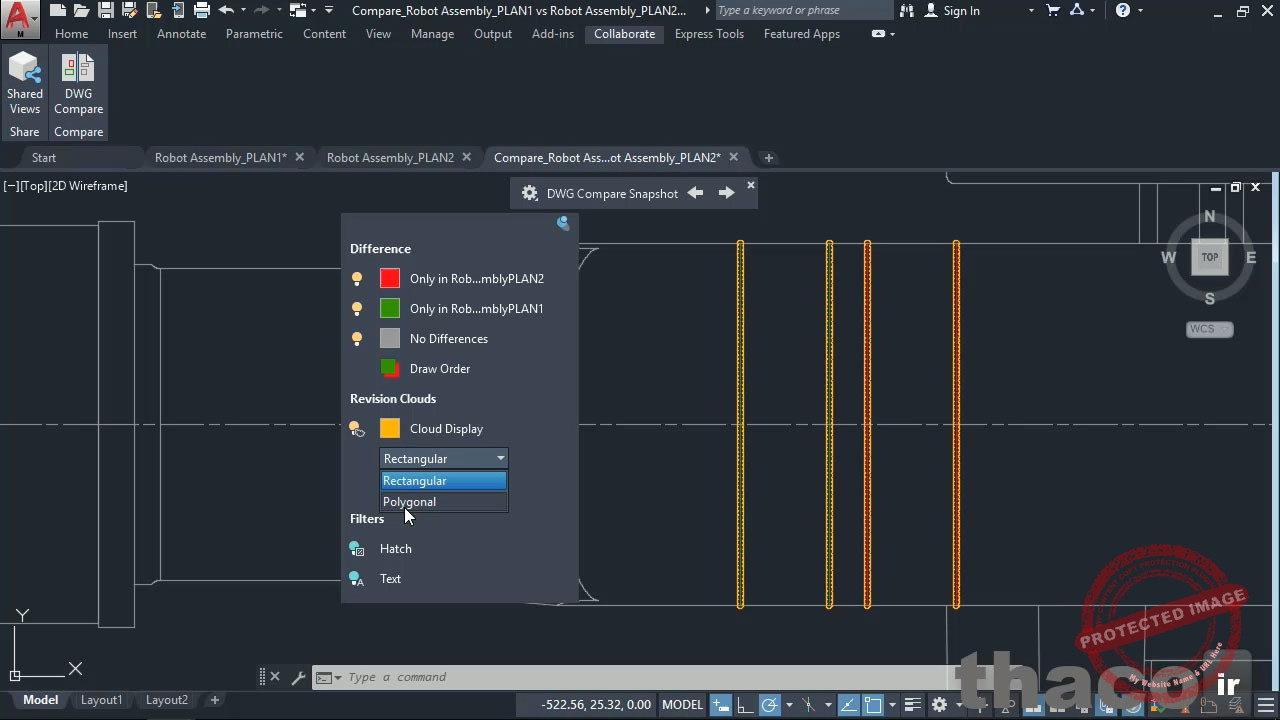The image size is (1280, 720).
Task: Click the Open file icon
Action: pyautogui.click(x=82, y=10)
